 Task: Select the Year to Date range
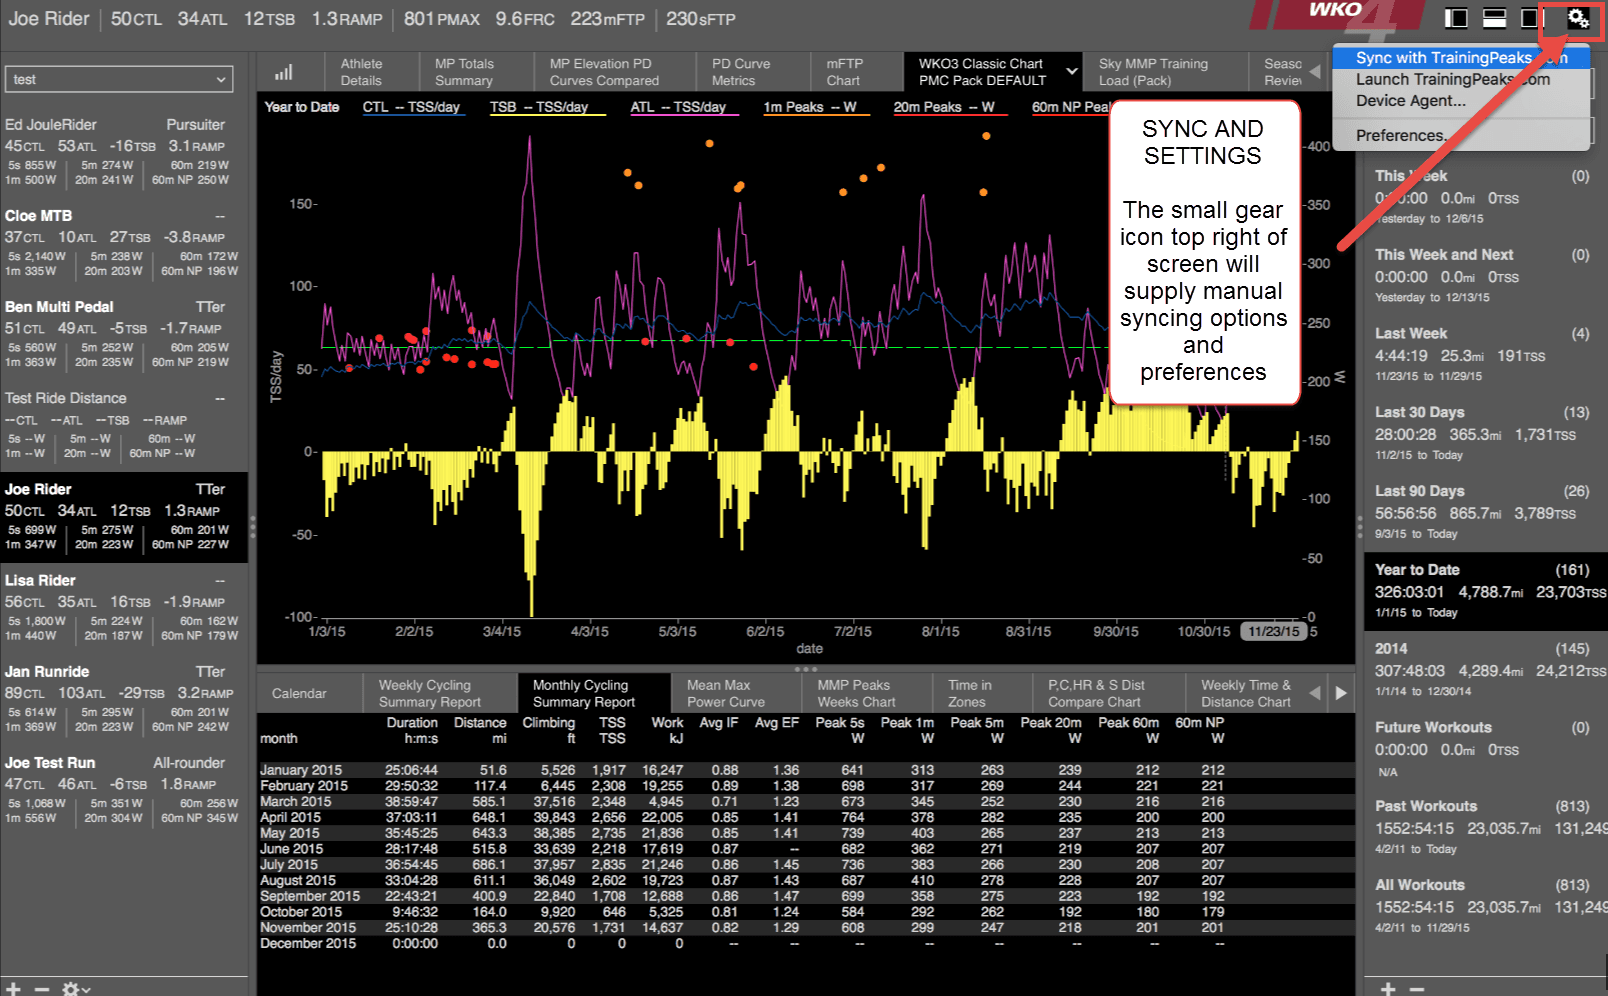coord(1484,591)
